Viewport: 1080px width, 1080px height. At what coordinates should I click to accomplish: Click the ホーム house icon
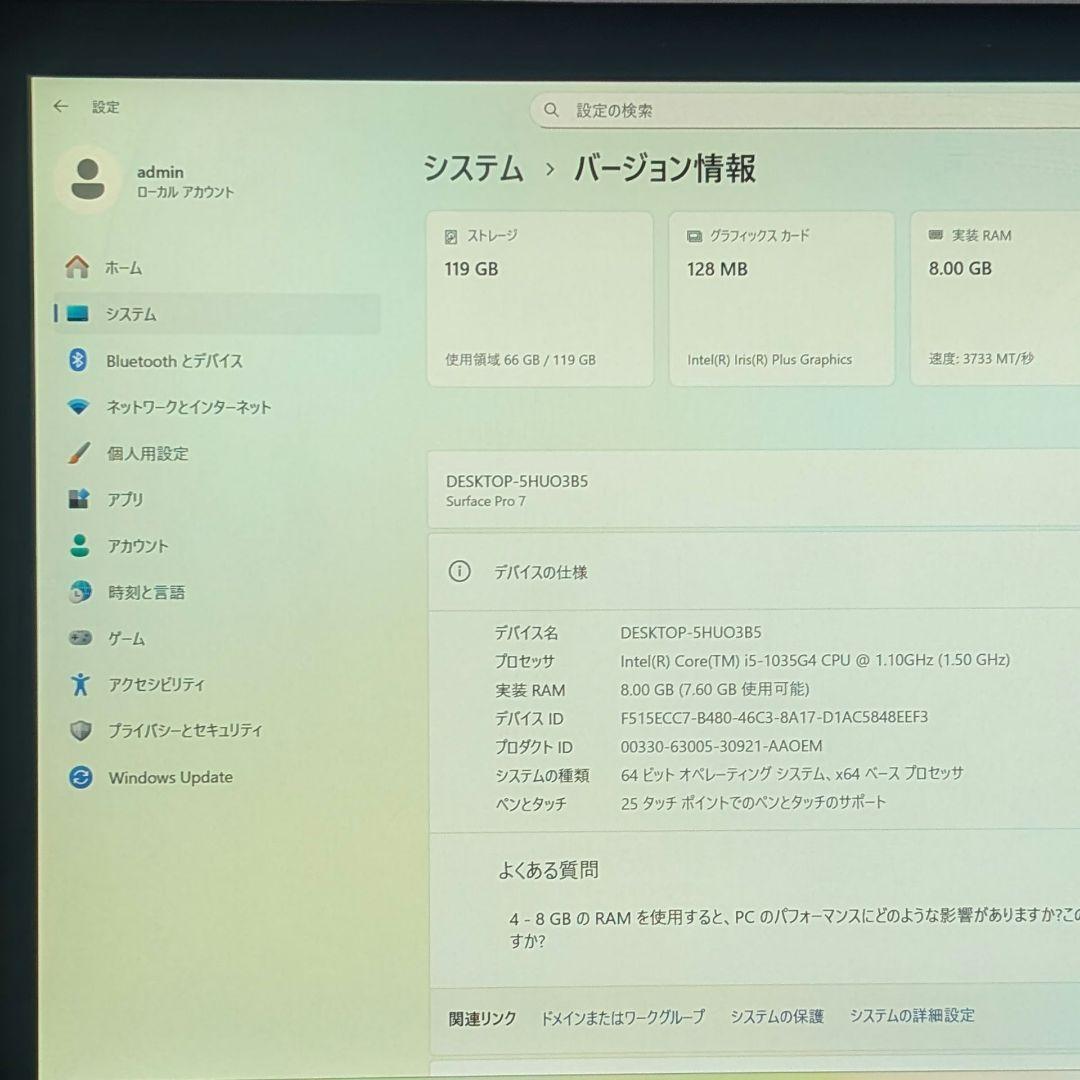(78, 267)
